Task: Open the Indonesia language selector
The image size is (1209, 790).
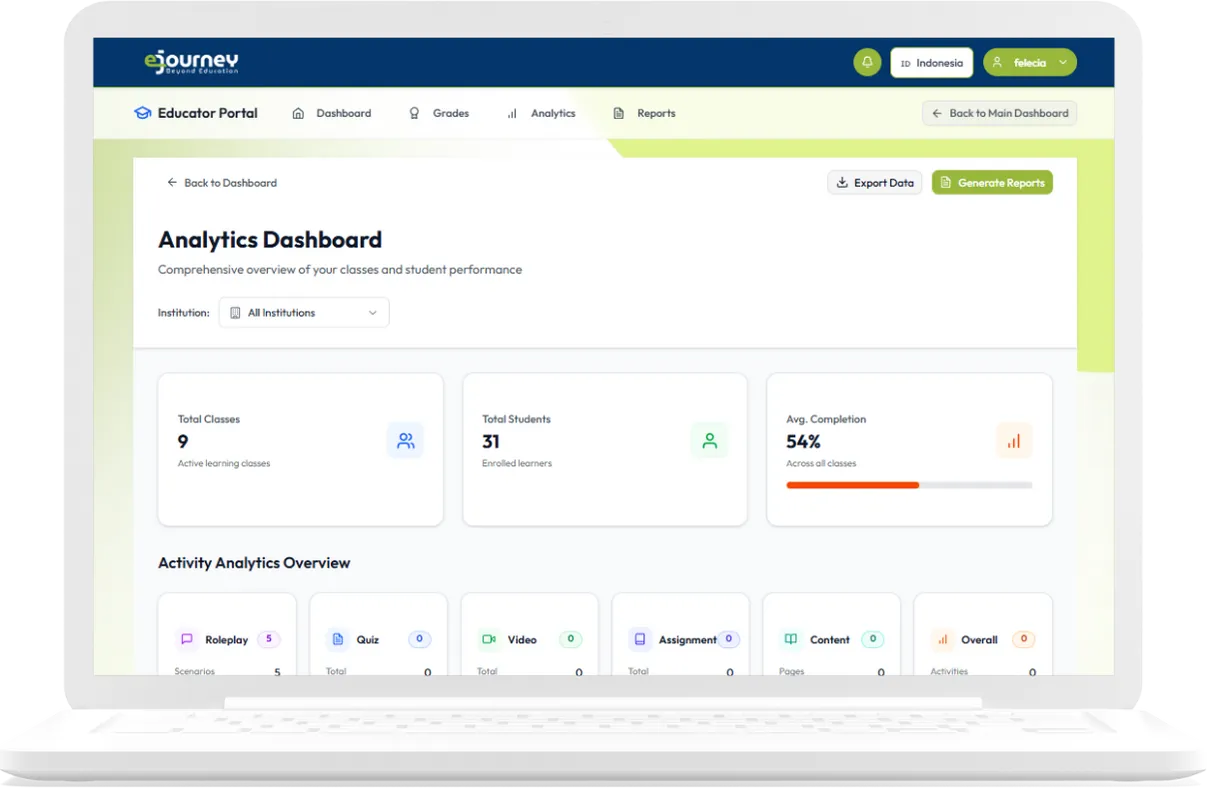Action: click(x=931, y=62)
